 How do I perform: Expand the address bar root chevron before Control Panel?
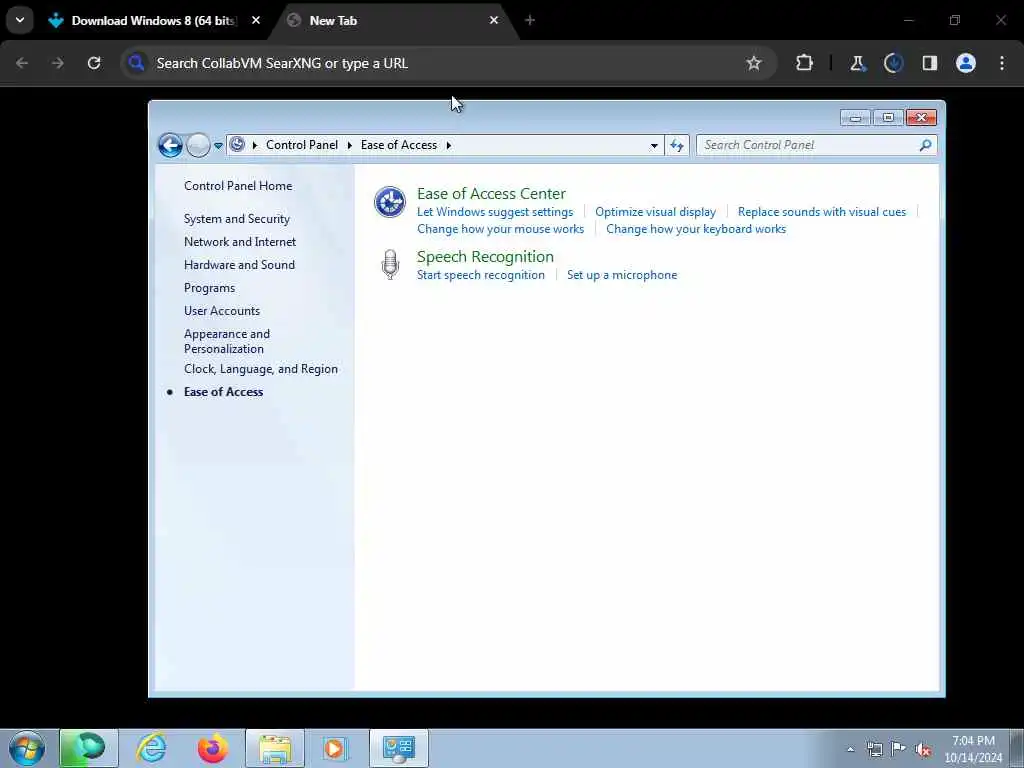tap(255, 145)
